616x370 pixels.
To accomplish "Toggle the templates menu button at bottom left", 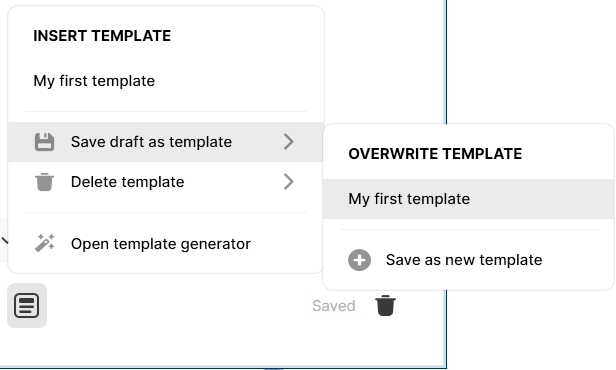I will click(27, 306).
